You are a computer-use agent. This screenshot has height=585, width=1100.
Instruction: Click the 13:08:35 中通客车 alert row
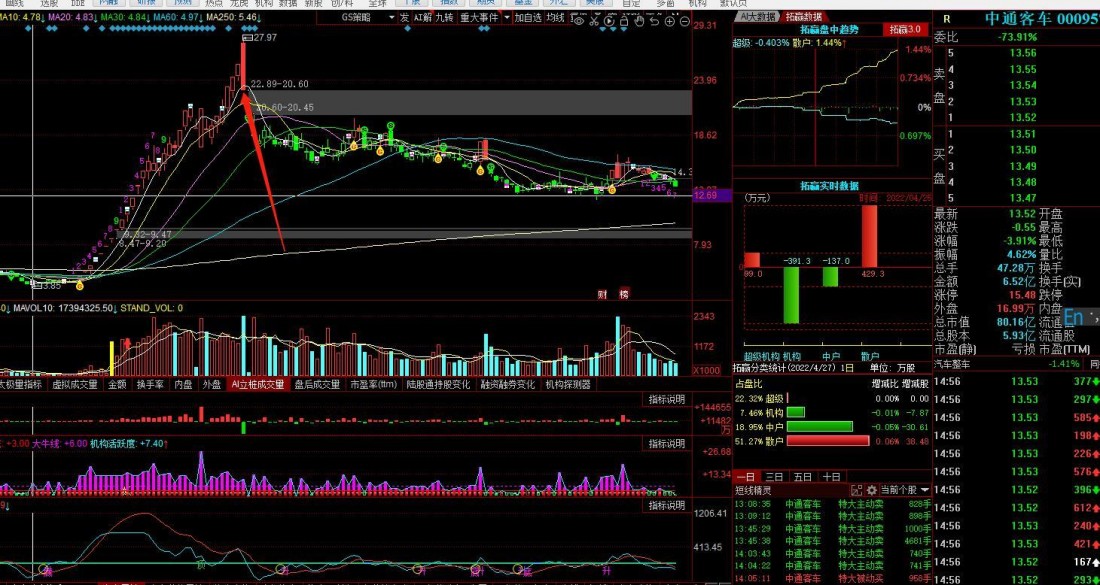(x=833, y=504)
